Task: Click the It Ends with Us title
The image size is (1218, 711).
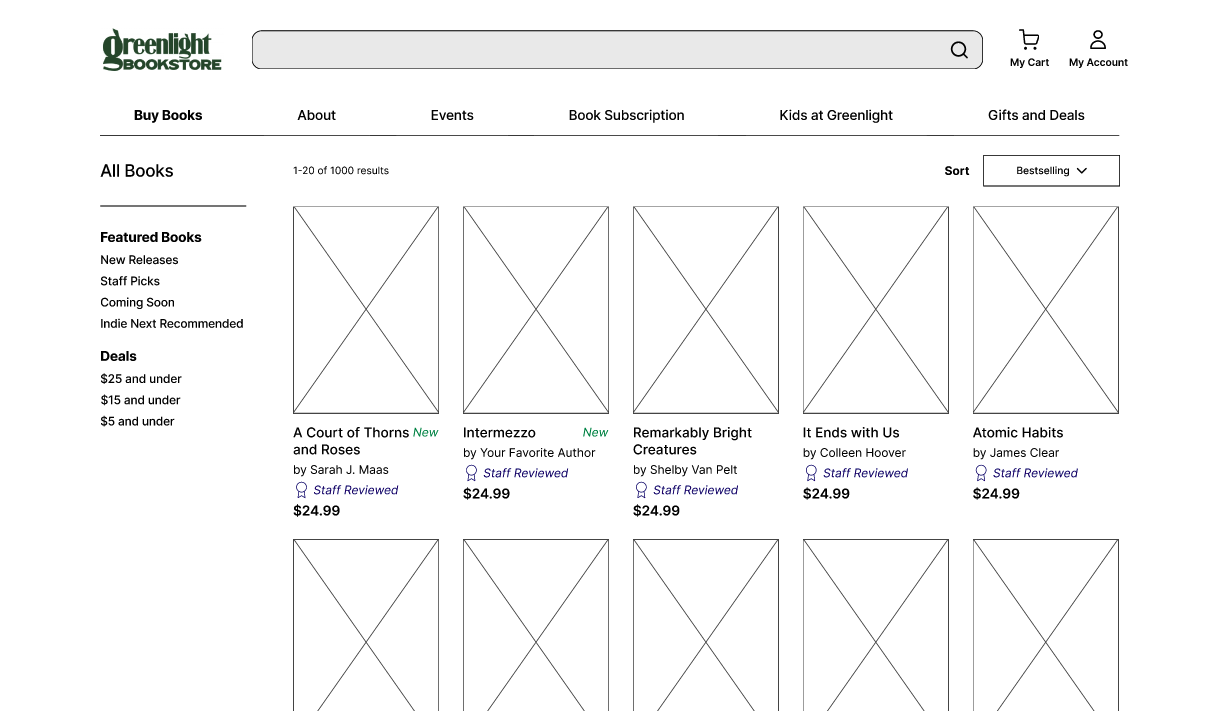Action: 851,433
